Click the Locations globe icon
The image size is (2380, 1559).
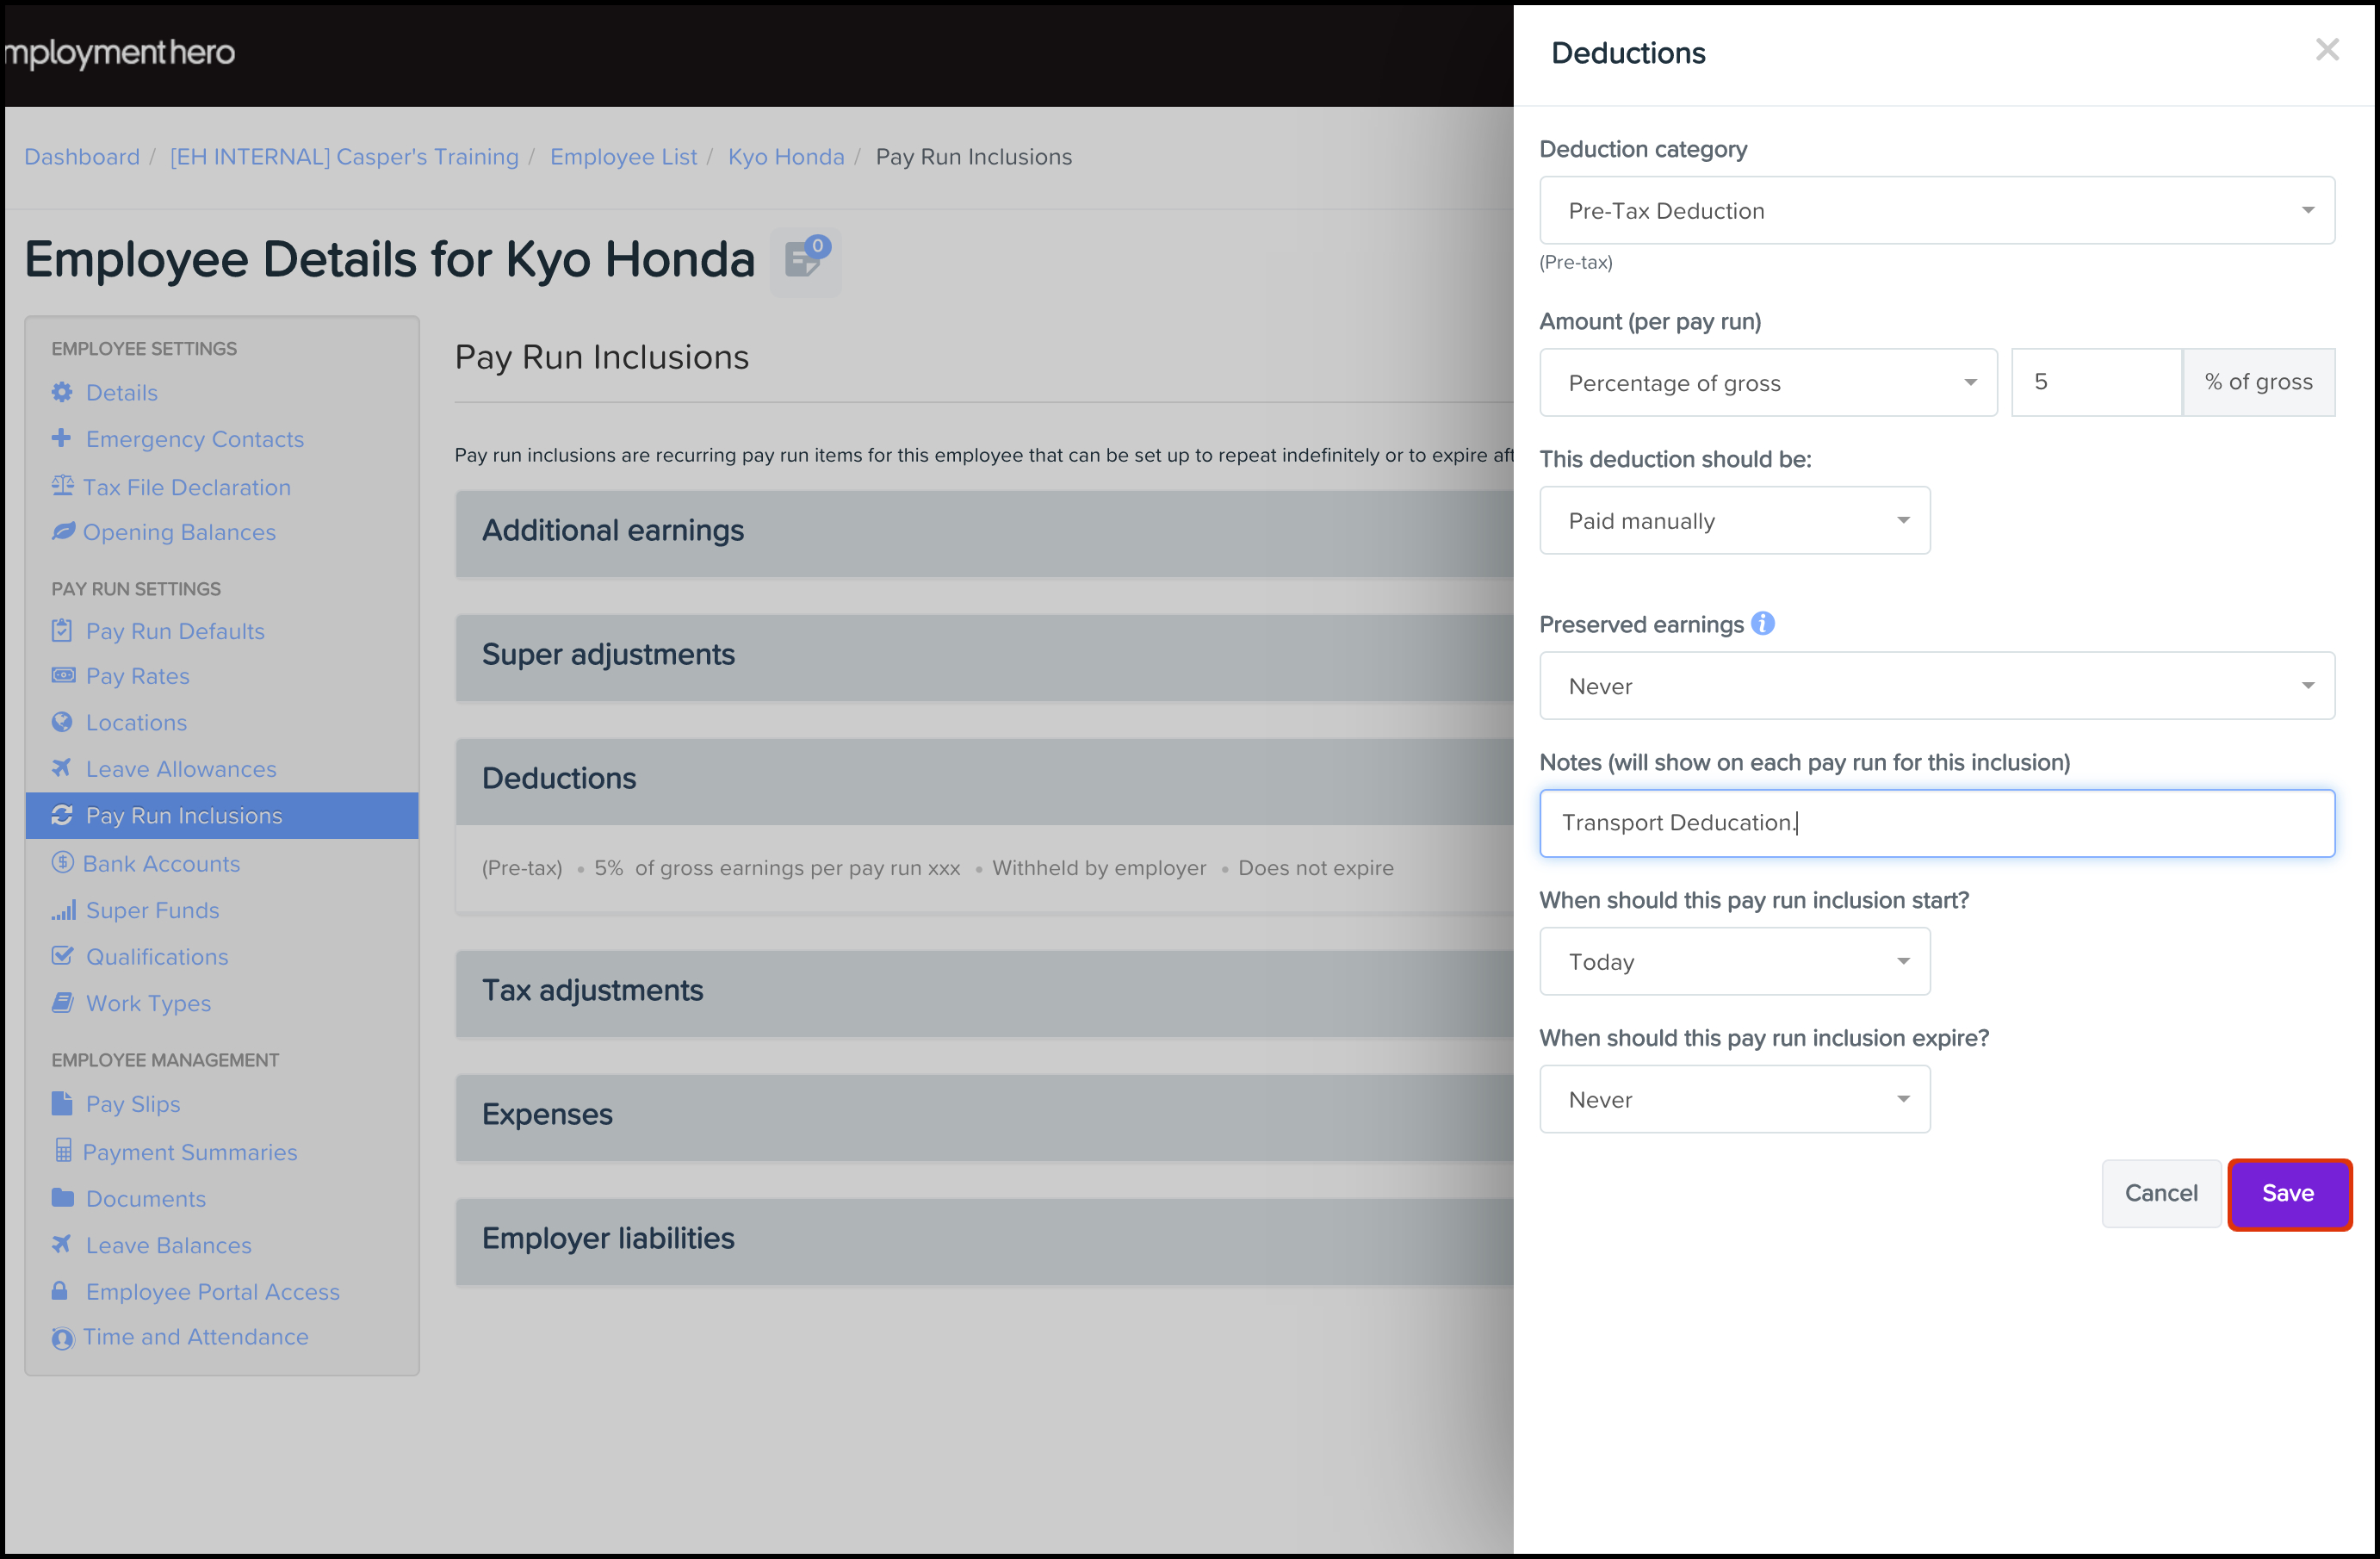pyautogui.click(x=62, y=722)
